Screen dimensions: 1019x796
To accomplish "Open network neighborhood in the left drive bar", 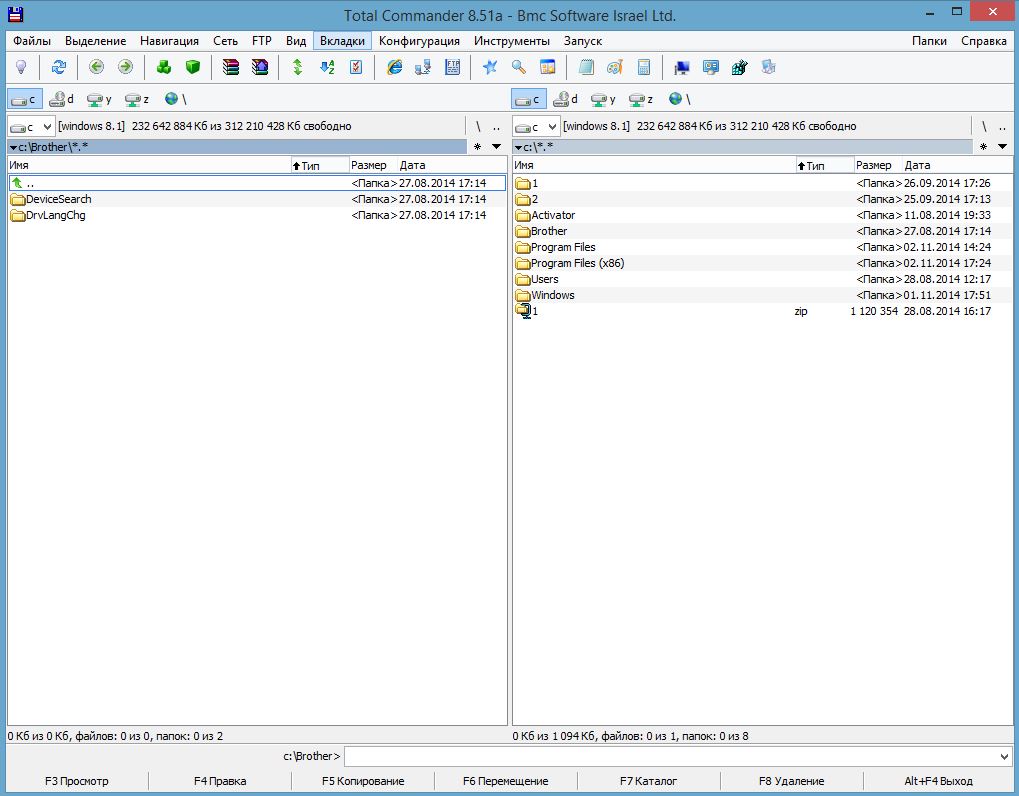I will tap(175, 99).
